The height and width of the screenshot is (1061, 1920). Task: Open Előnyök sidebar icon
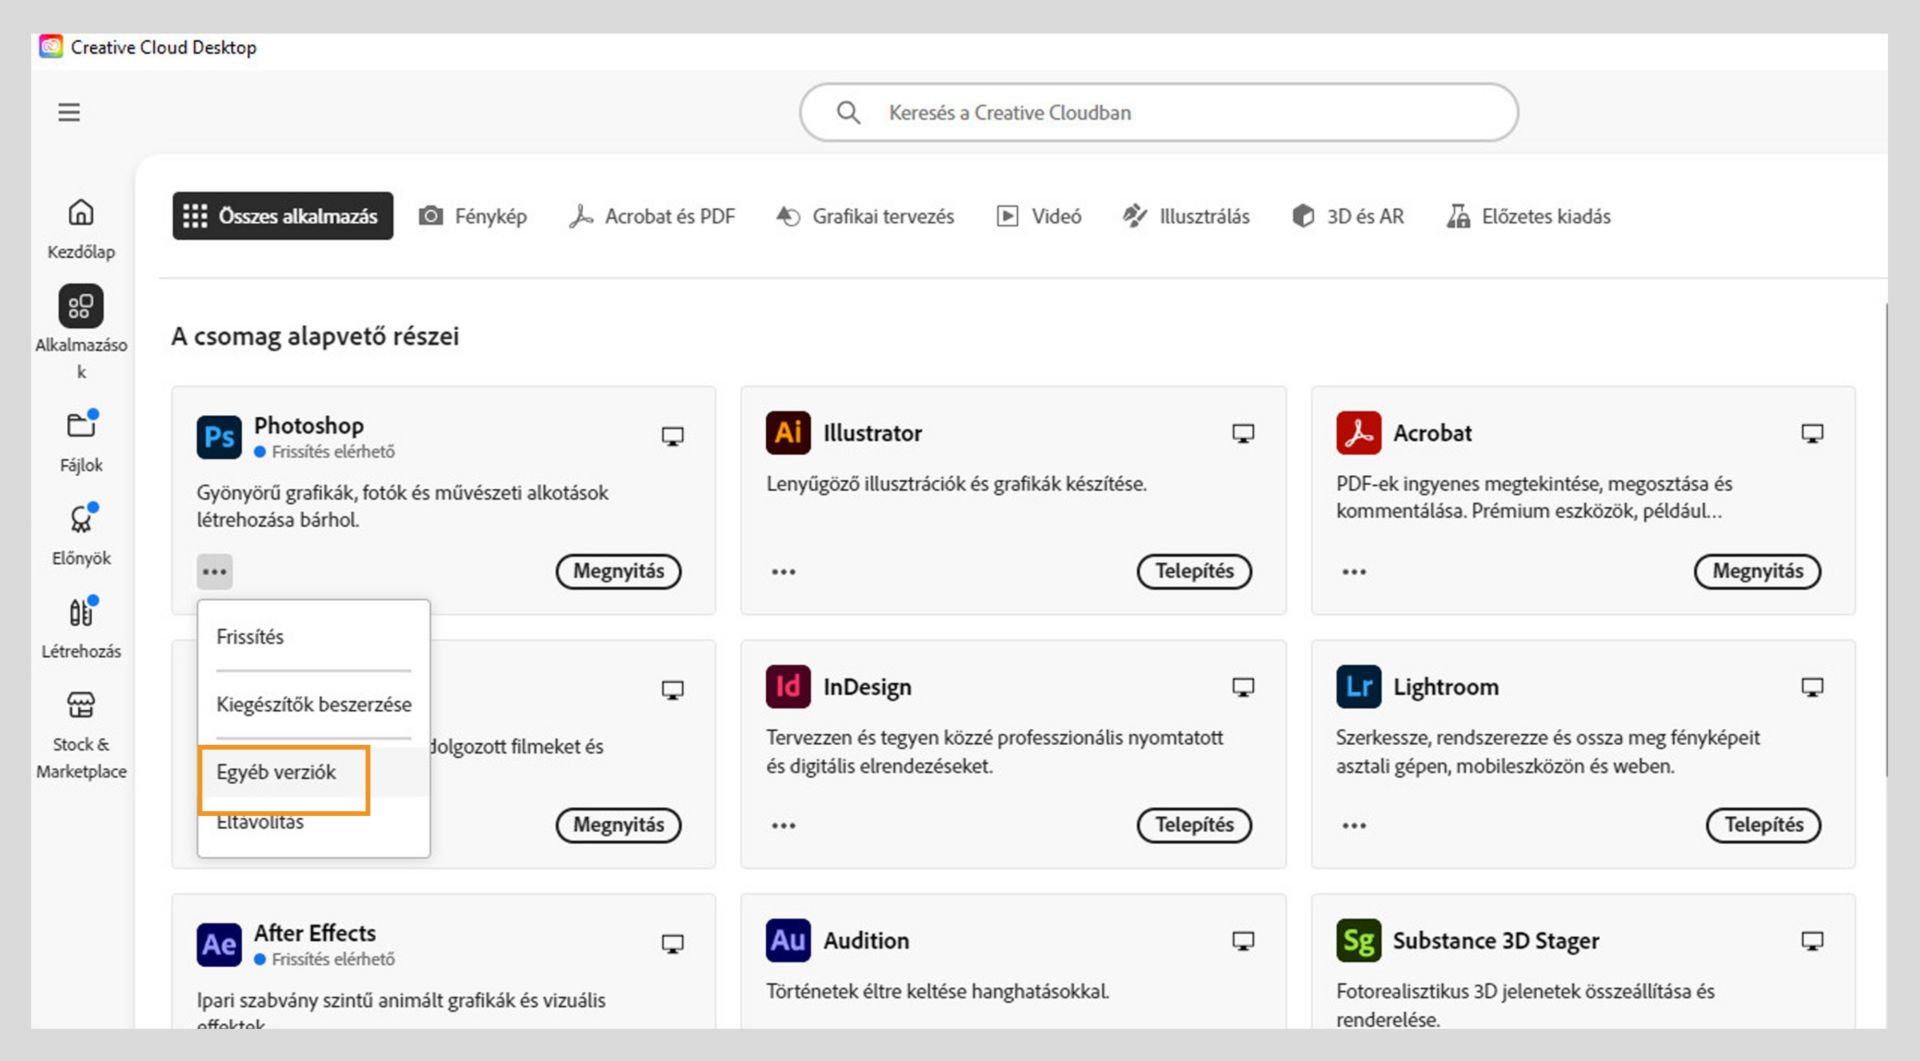pos(81,519)
